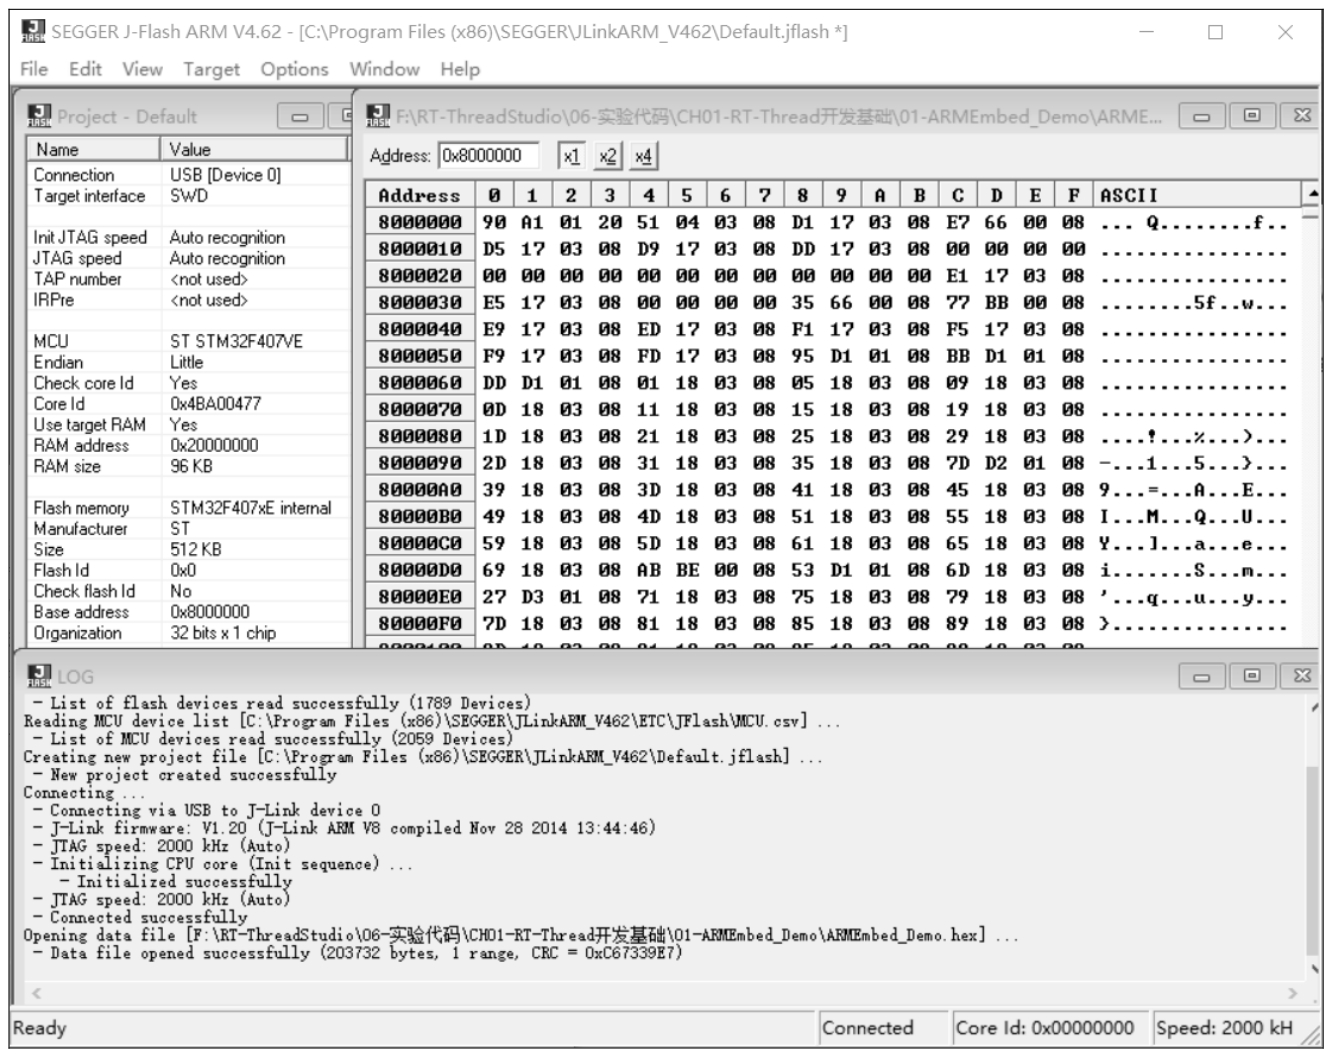The image size is (1332, 1057).
Task: Set hex view to x2 byte width
Action: click(607, 156)
